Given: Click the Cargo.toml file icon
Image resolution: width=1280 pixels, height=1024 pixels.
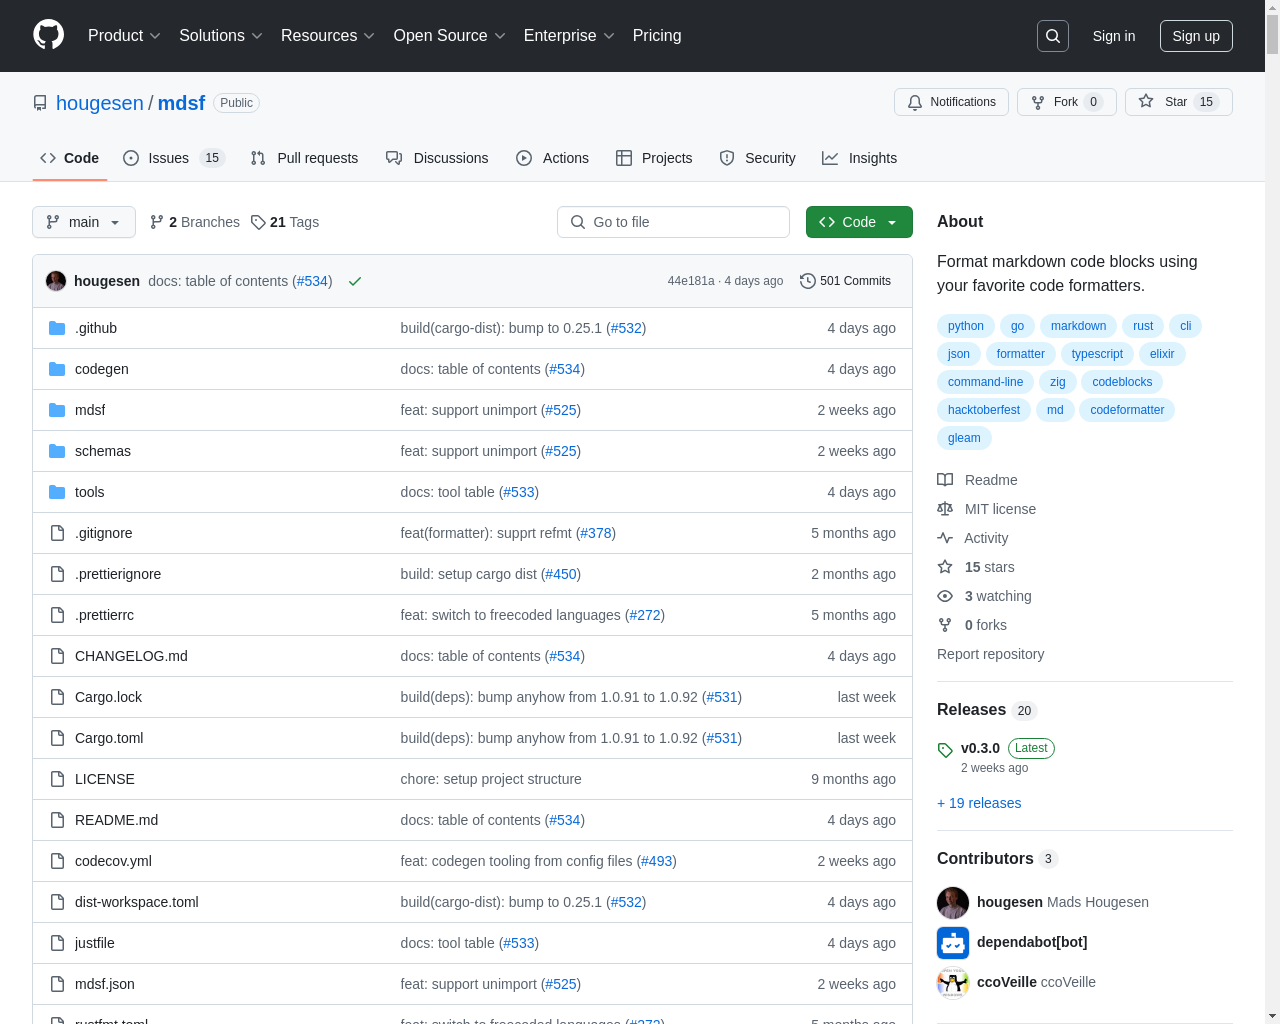Looking at the screenshot, I should click(x=57, y=738).
